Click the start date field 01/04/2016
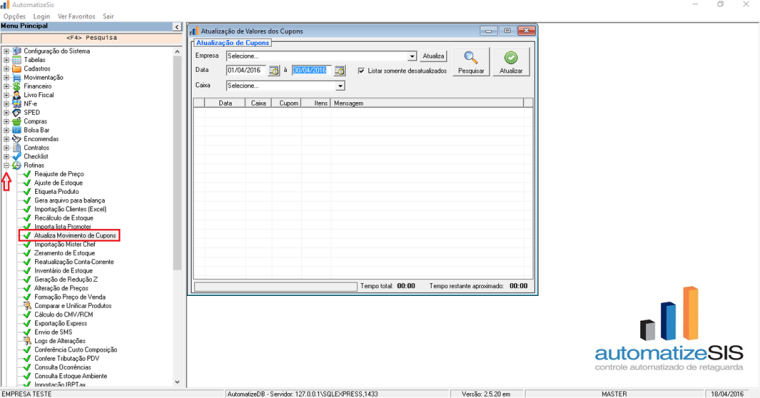The height and width of the screenshot is (398, 760). tap(247, 71)
